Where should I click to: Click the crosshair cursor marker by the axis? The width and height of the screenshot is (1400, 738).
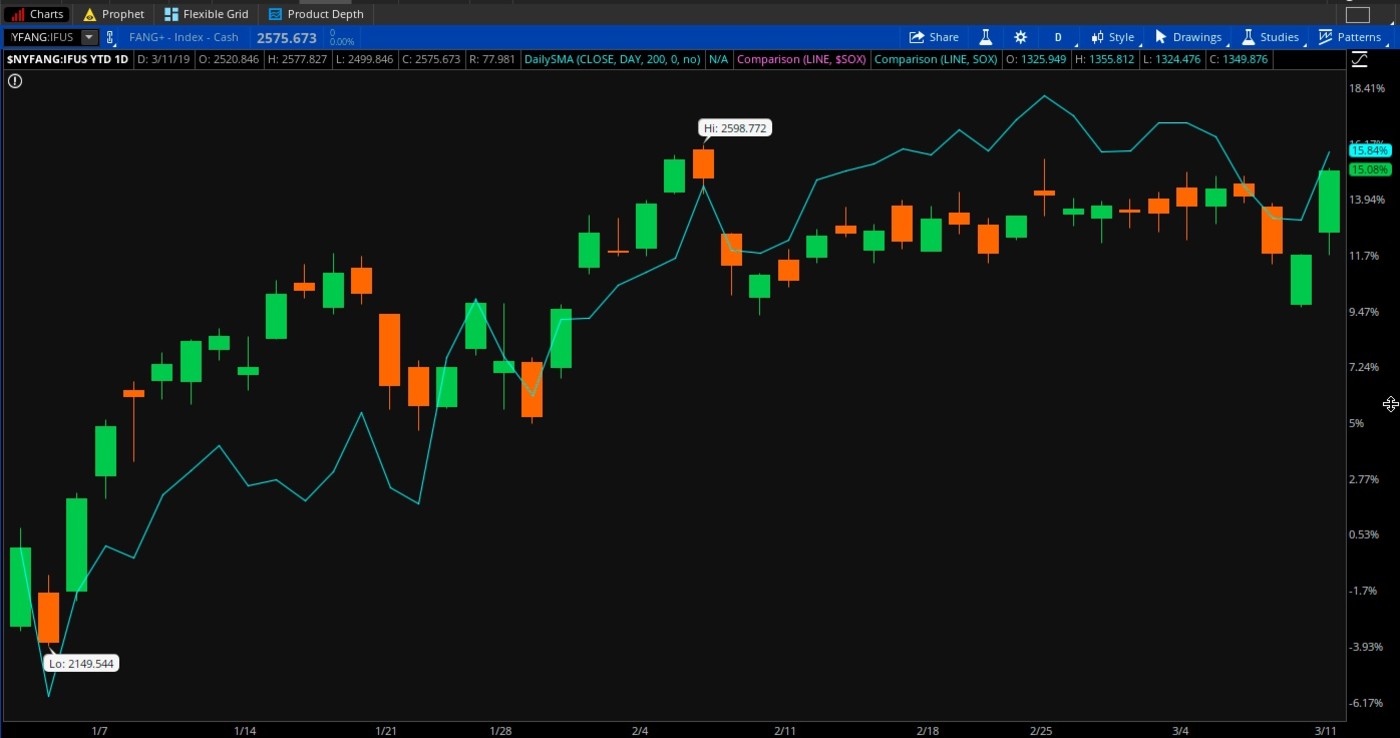coord(1390,404)
